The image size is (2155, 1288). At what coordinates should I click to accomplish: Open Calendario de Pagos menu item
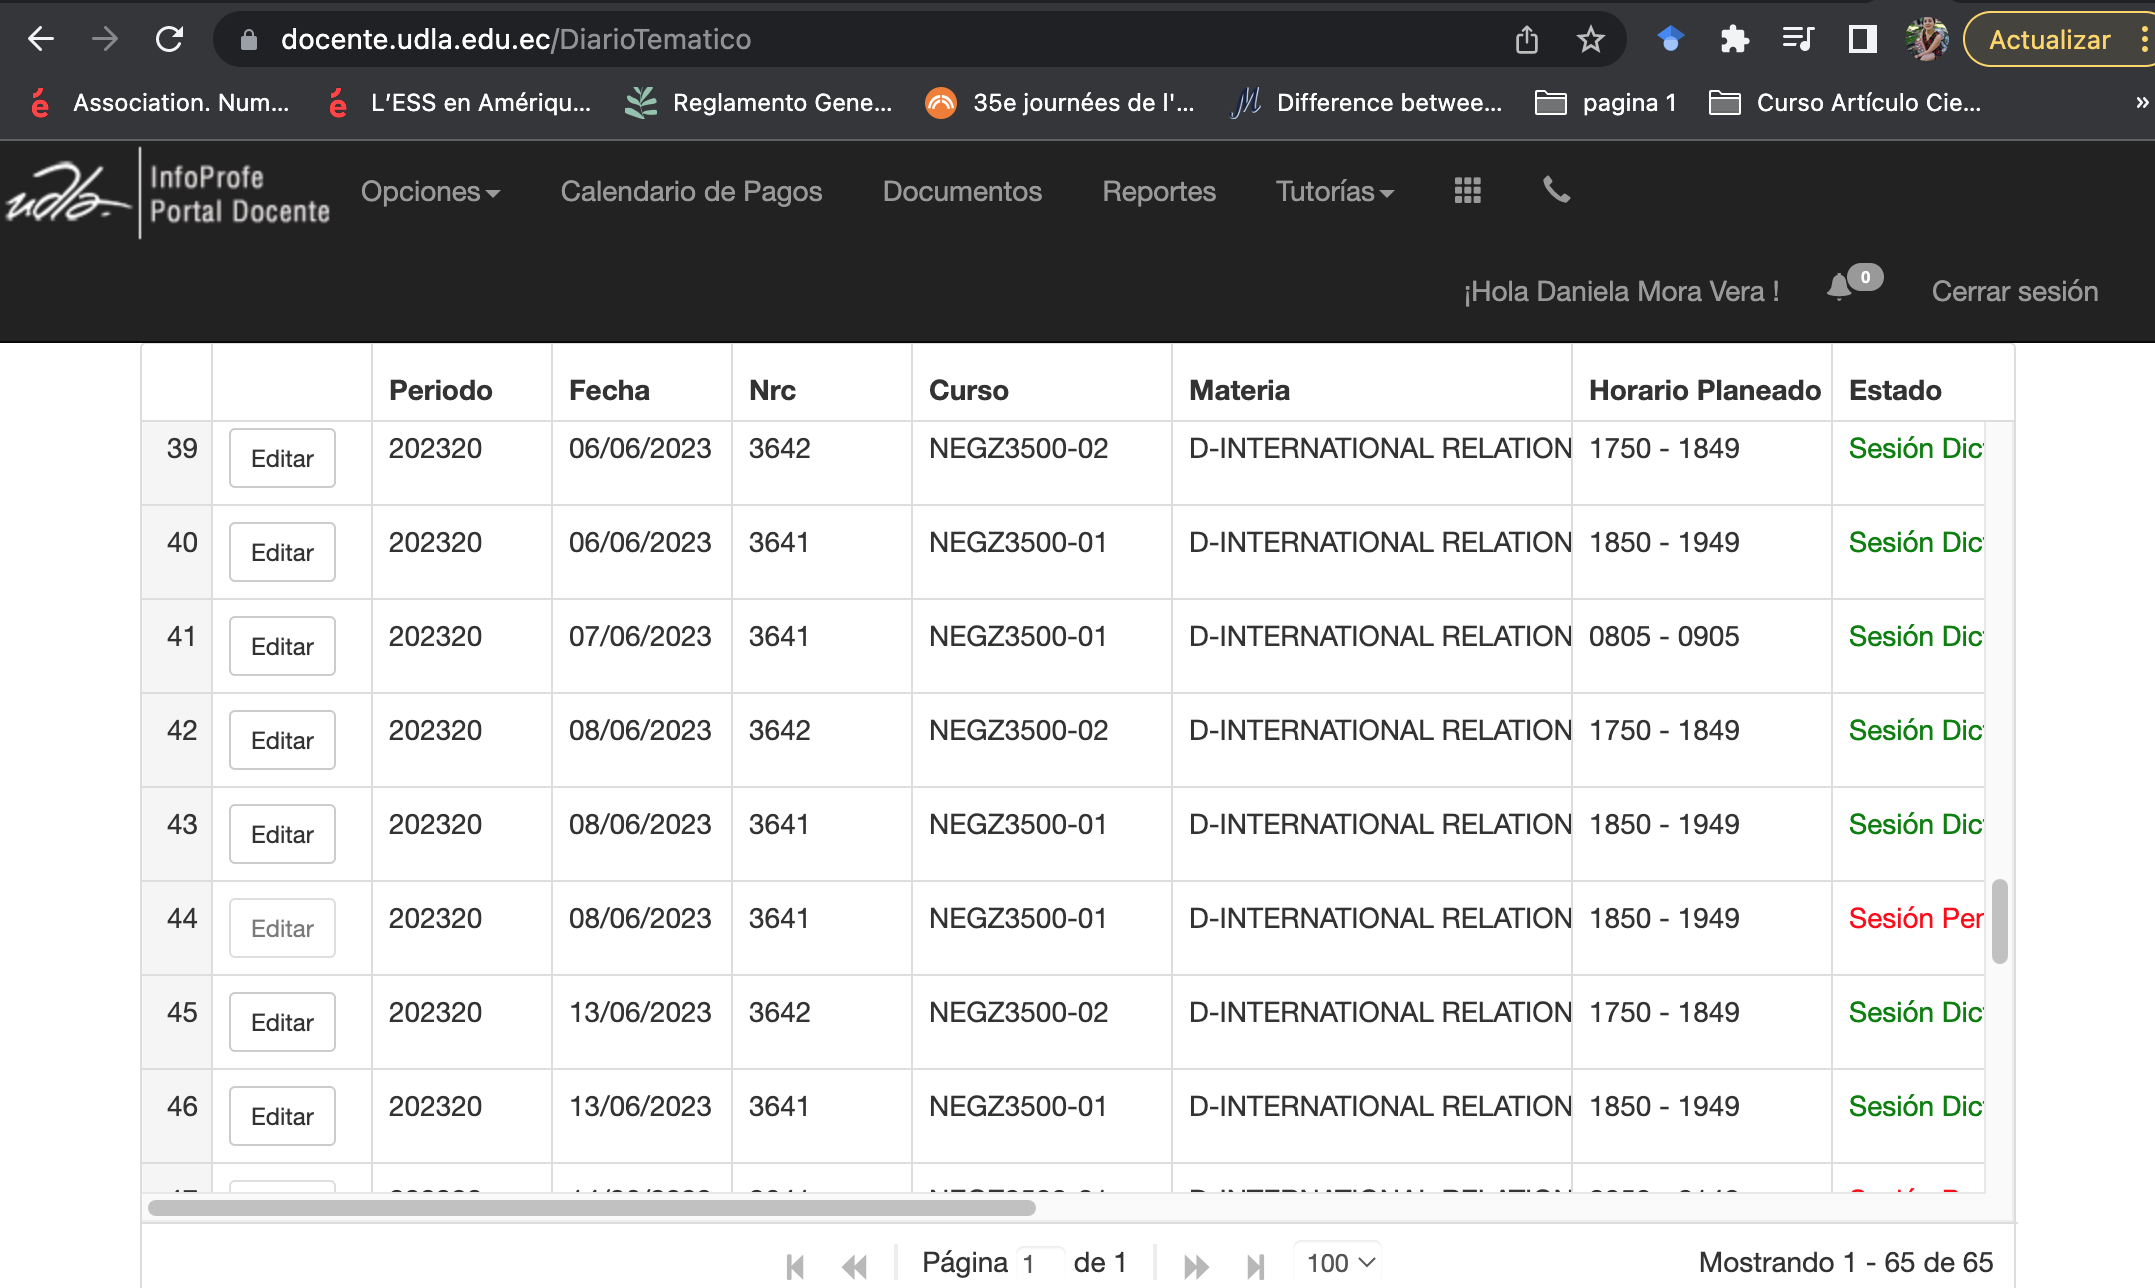[691, 191]
